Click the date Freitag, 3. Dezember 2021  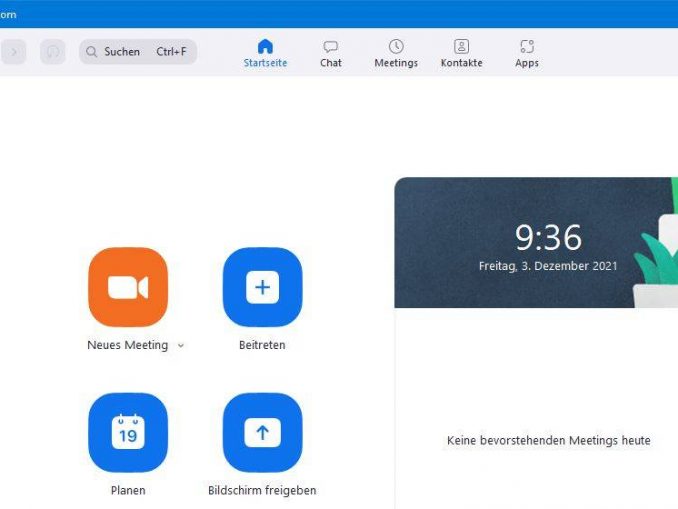(x=548, y=267)
